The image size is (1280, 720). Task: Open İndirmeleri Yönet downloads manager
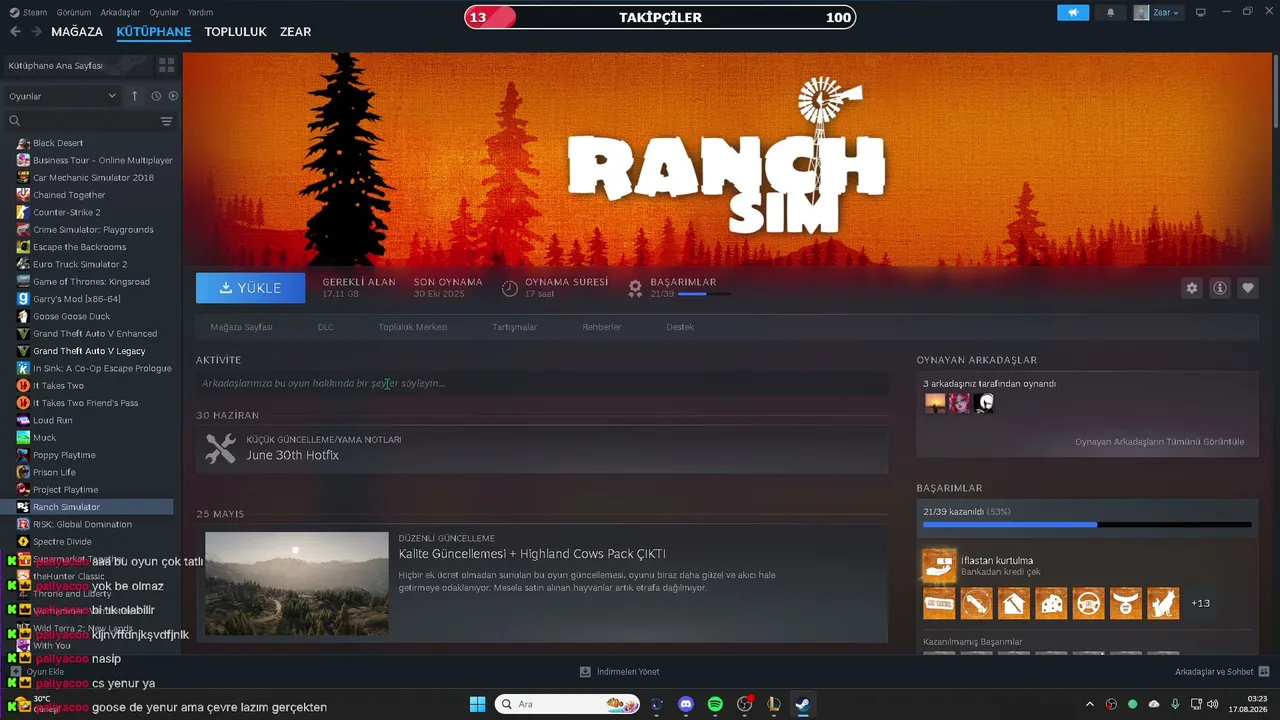[620, 672]
